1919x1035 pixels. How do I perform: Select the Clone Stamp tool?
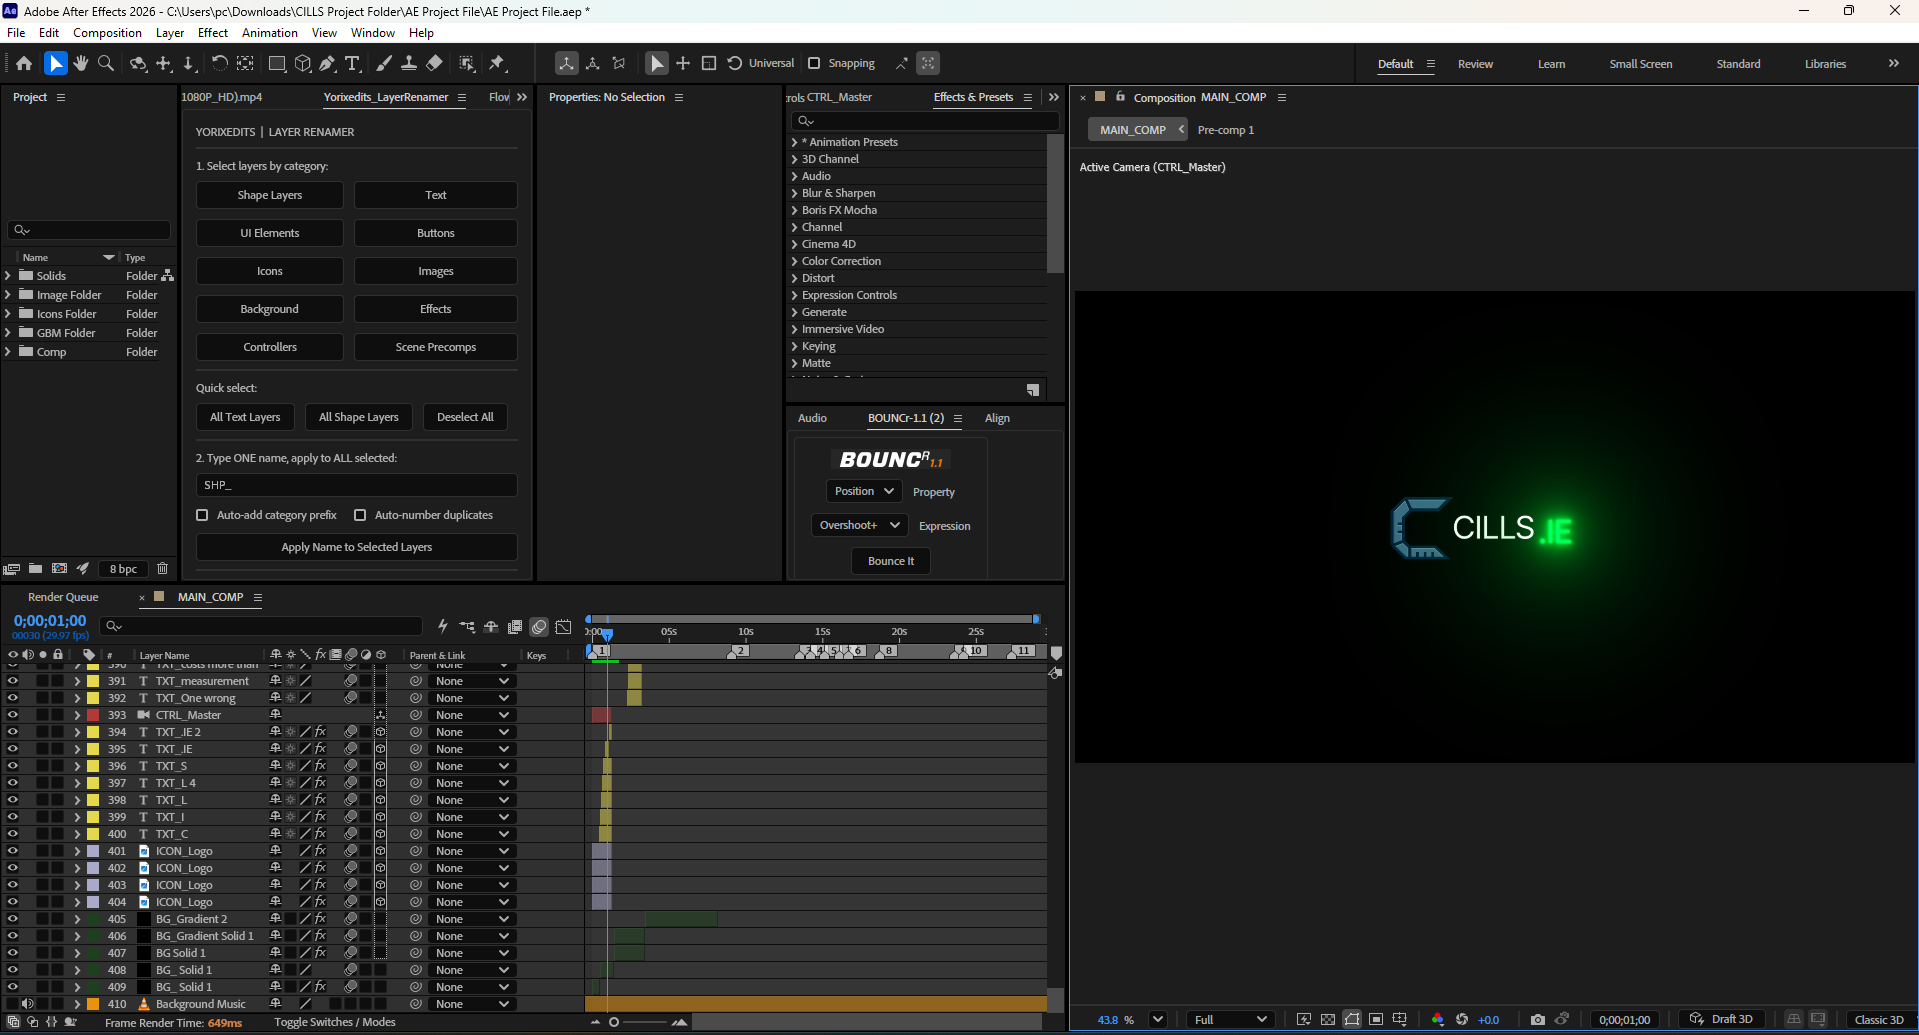click(x=409, y=63)
